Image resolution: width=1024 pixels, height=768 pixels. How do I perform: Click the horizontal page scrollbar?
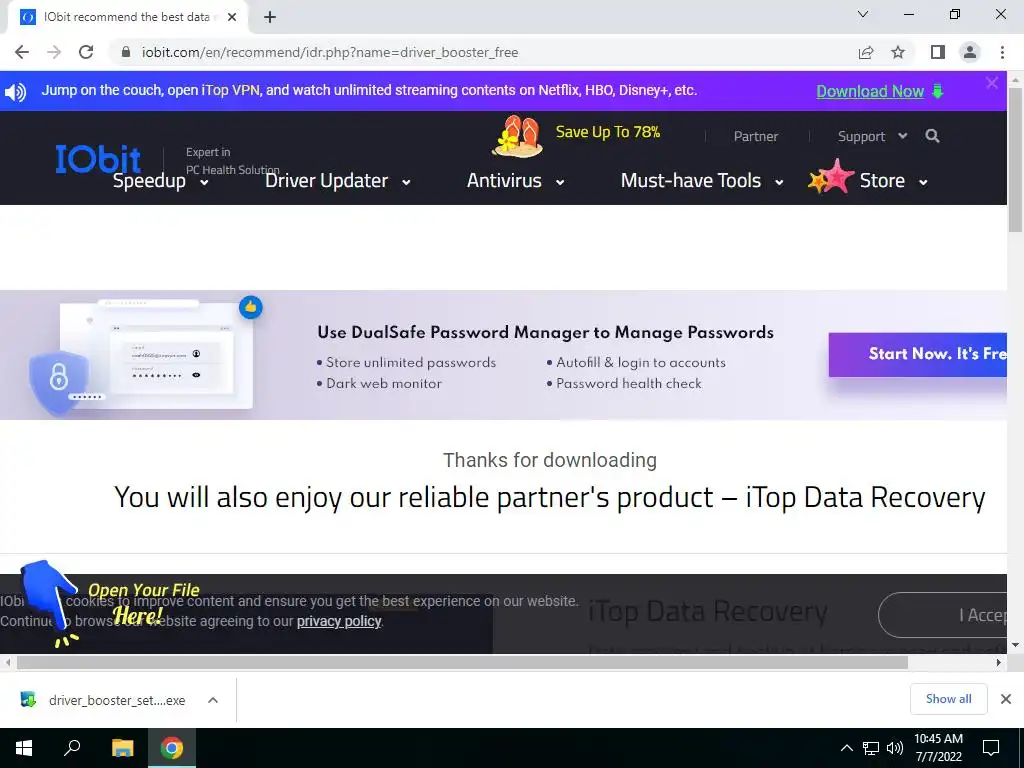pos(462,662)
